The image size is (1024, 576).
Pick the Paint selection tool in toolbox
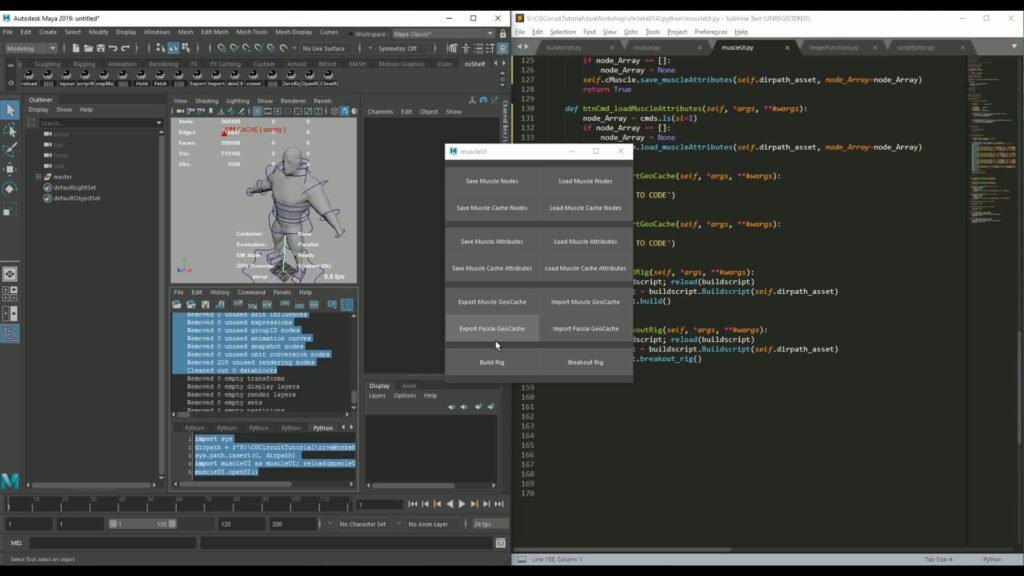tap(10, 150)
